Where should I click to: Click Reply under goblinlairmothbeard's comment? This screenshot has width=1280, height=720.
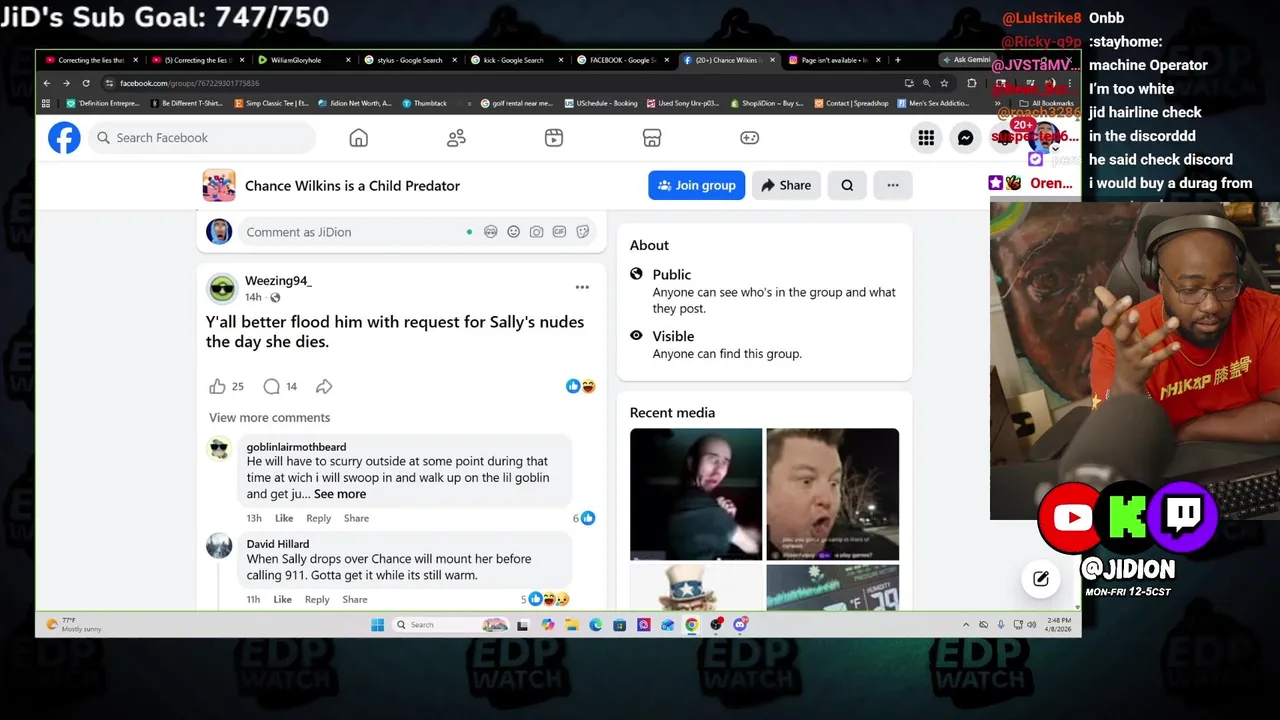coord(318,518)
